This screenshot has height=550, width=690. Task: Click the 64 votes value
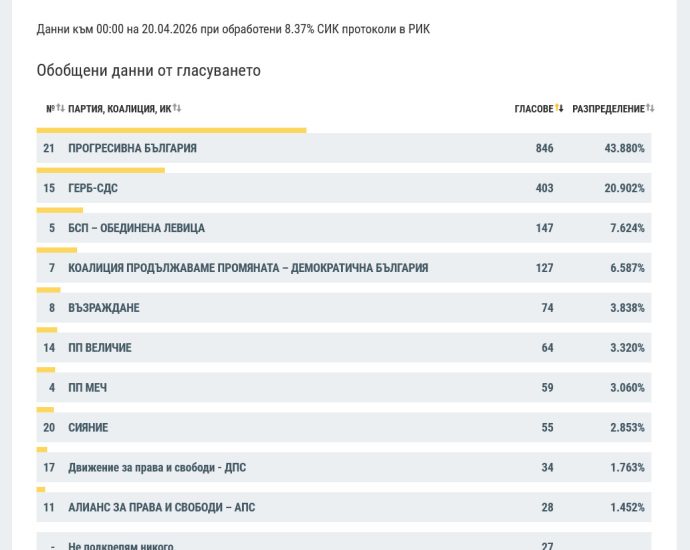[547, 348]
